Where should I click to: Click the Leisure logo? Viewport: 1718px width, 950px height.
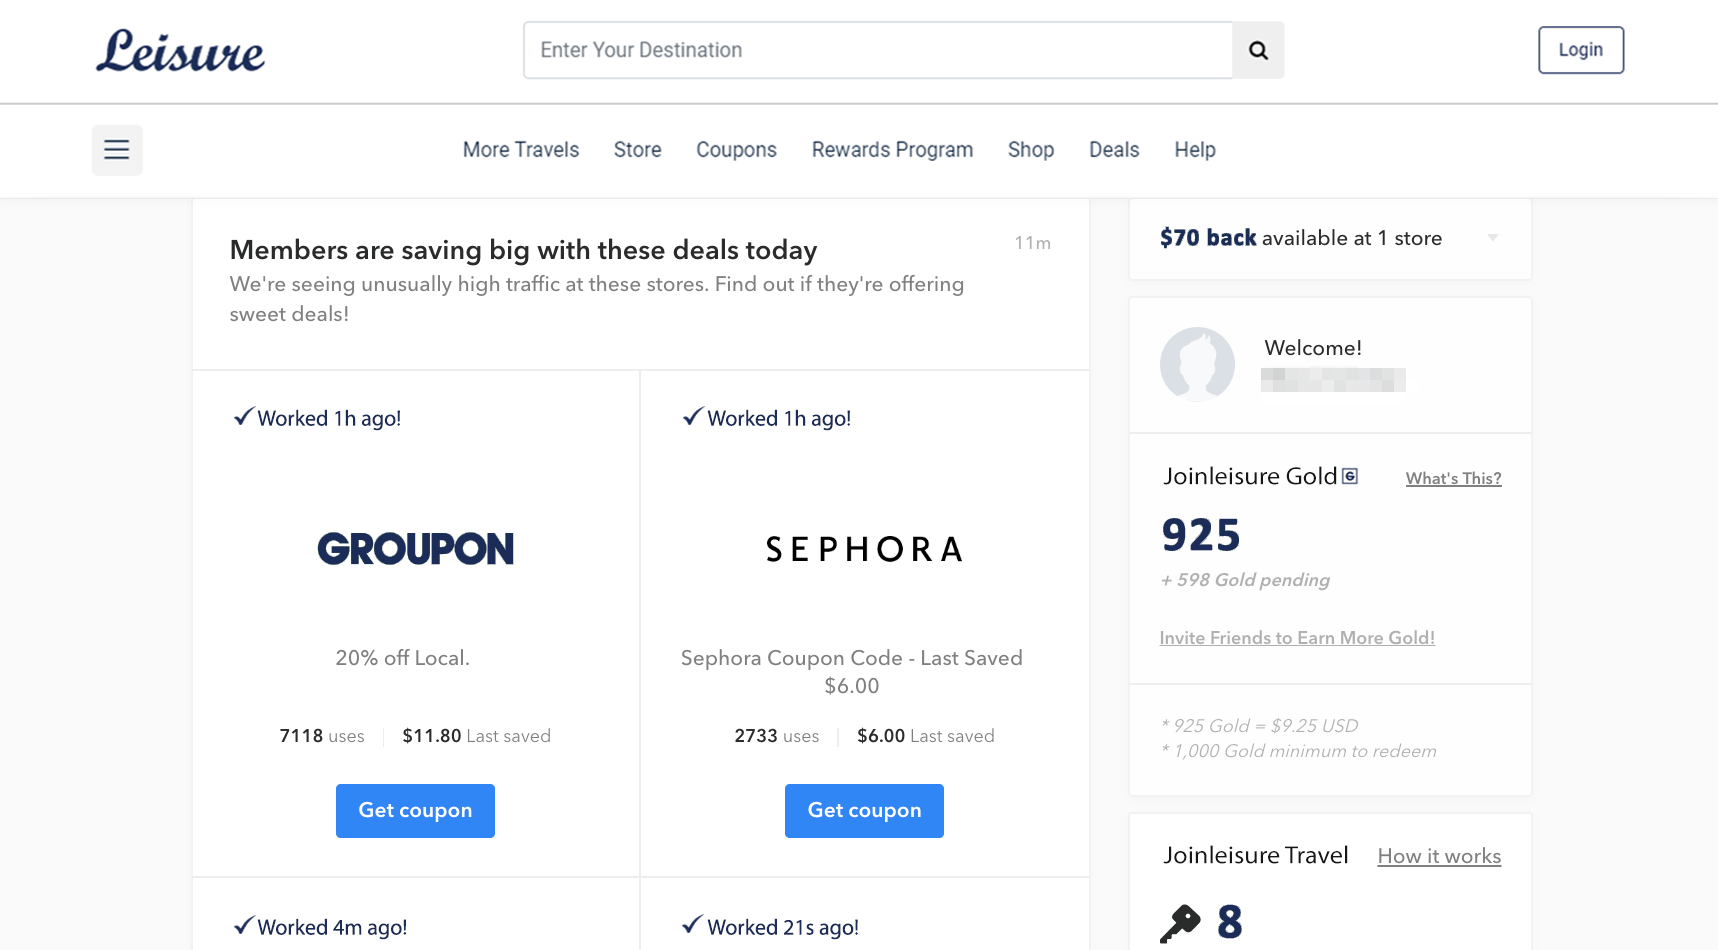pos(180,50)
